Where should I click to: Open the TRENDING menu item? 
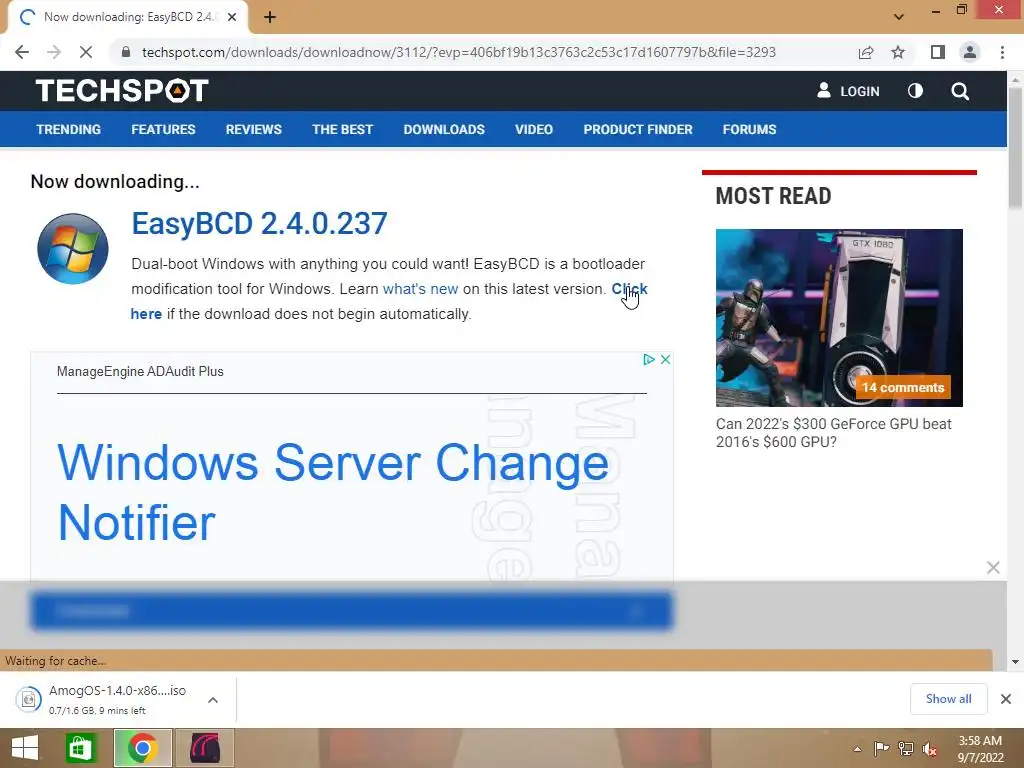coord(69,129)
